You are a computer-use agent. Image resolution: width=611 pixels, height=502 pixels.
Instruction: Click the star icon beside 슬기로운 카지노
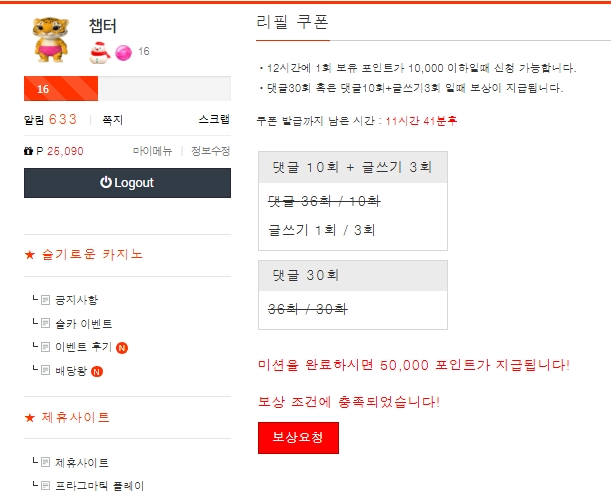pyautogui.click(x=29, y=255)
